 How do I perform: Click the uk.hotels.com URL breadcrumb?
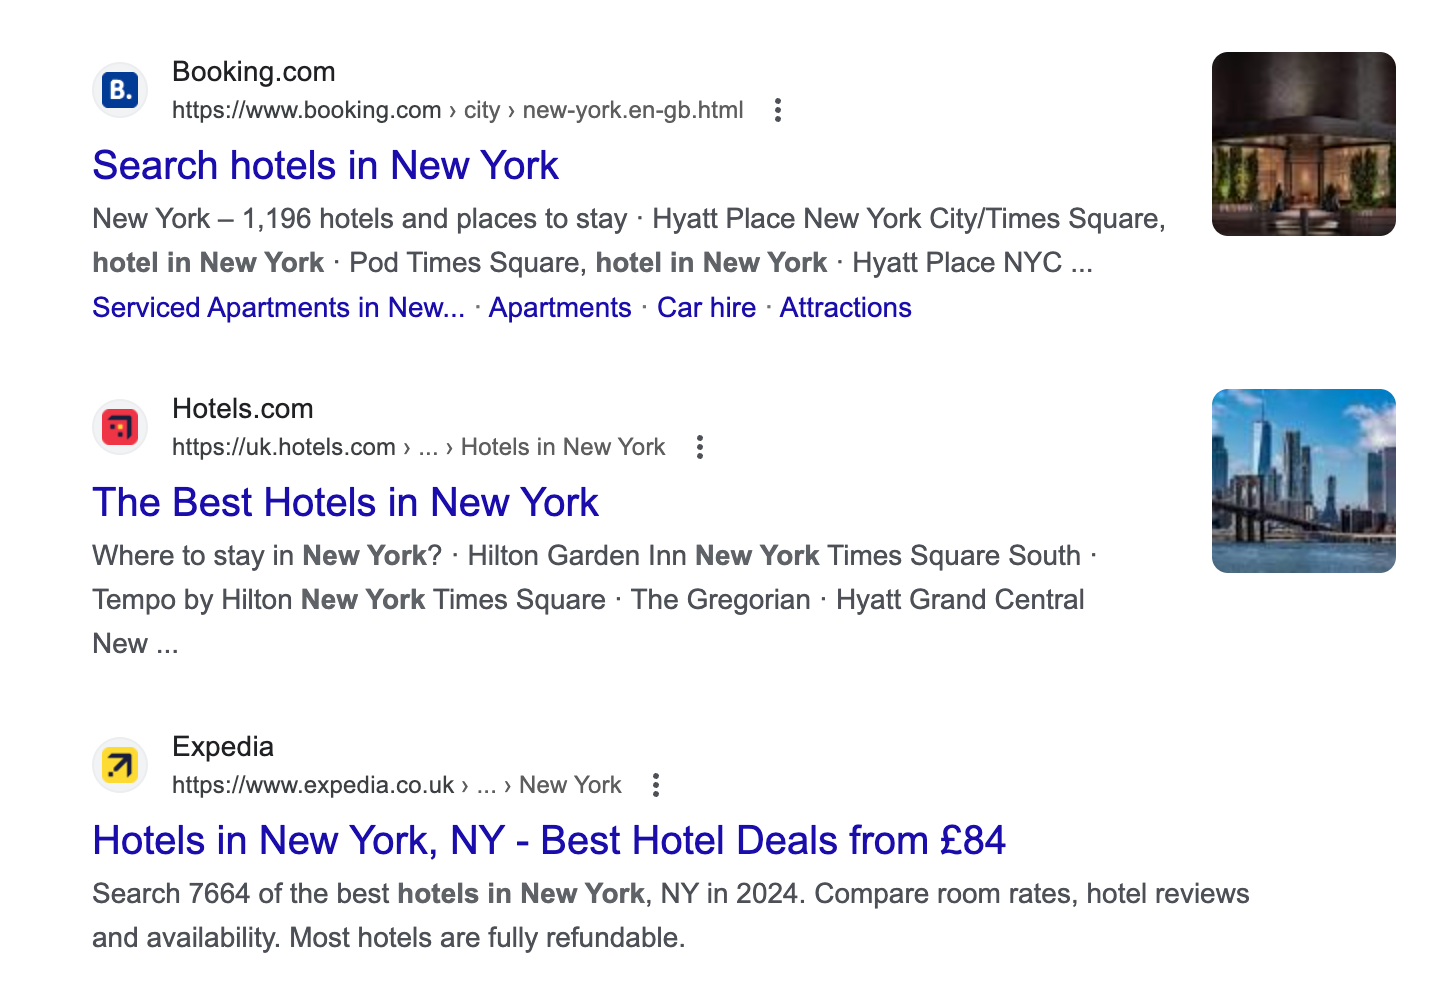pos(418,447)
